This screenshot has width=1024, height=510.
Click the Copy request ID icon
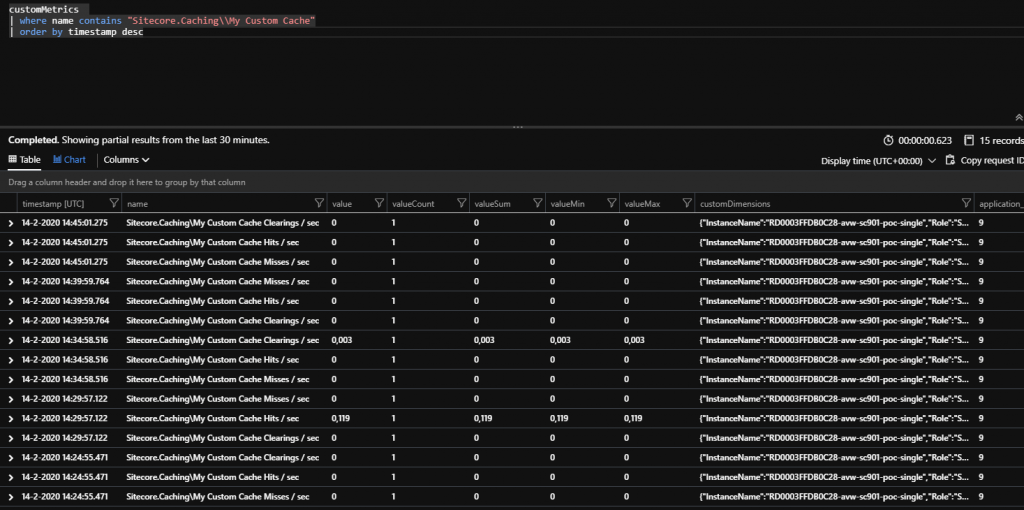[950, 160]
